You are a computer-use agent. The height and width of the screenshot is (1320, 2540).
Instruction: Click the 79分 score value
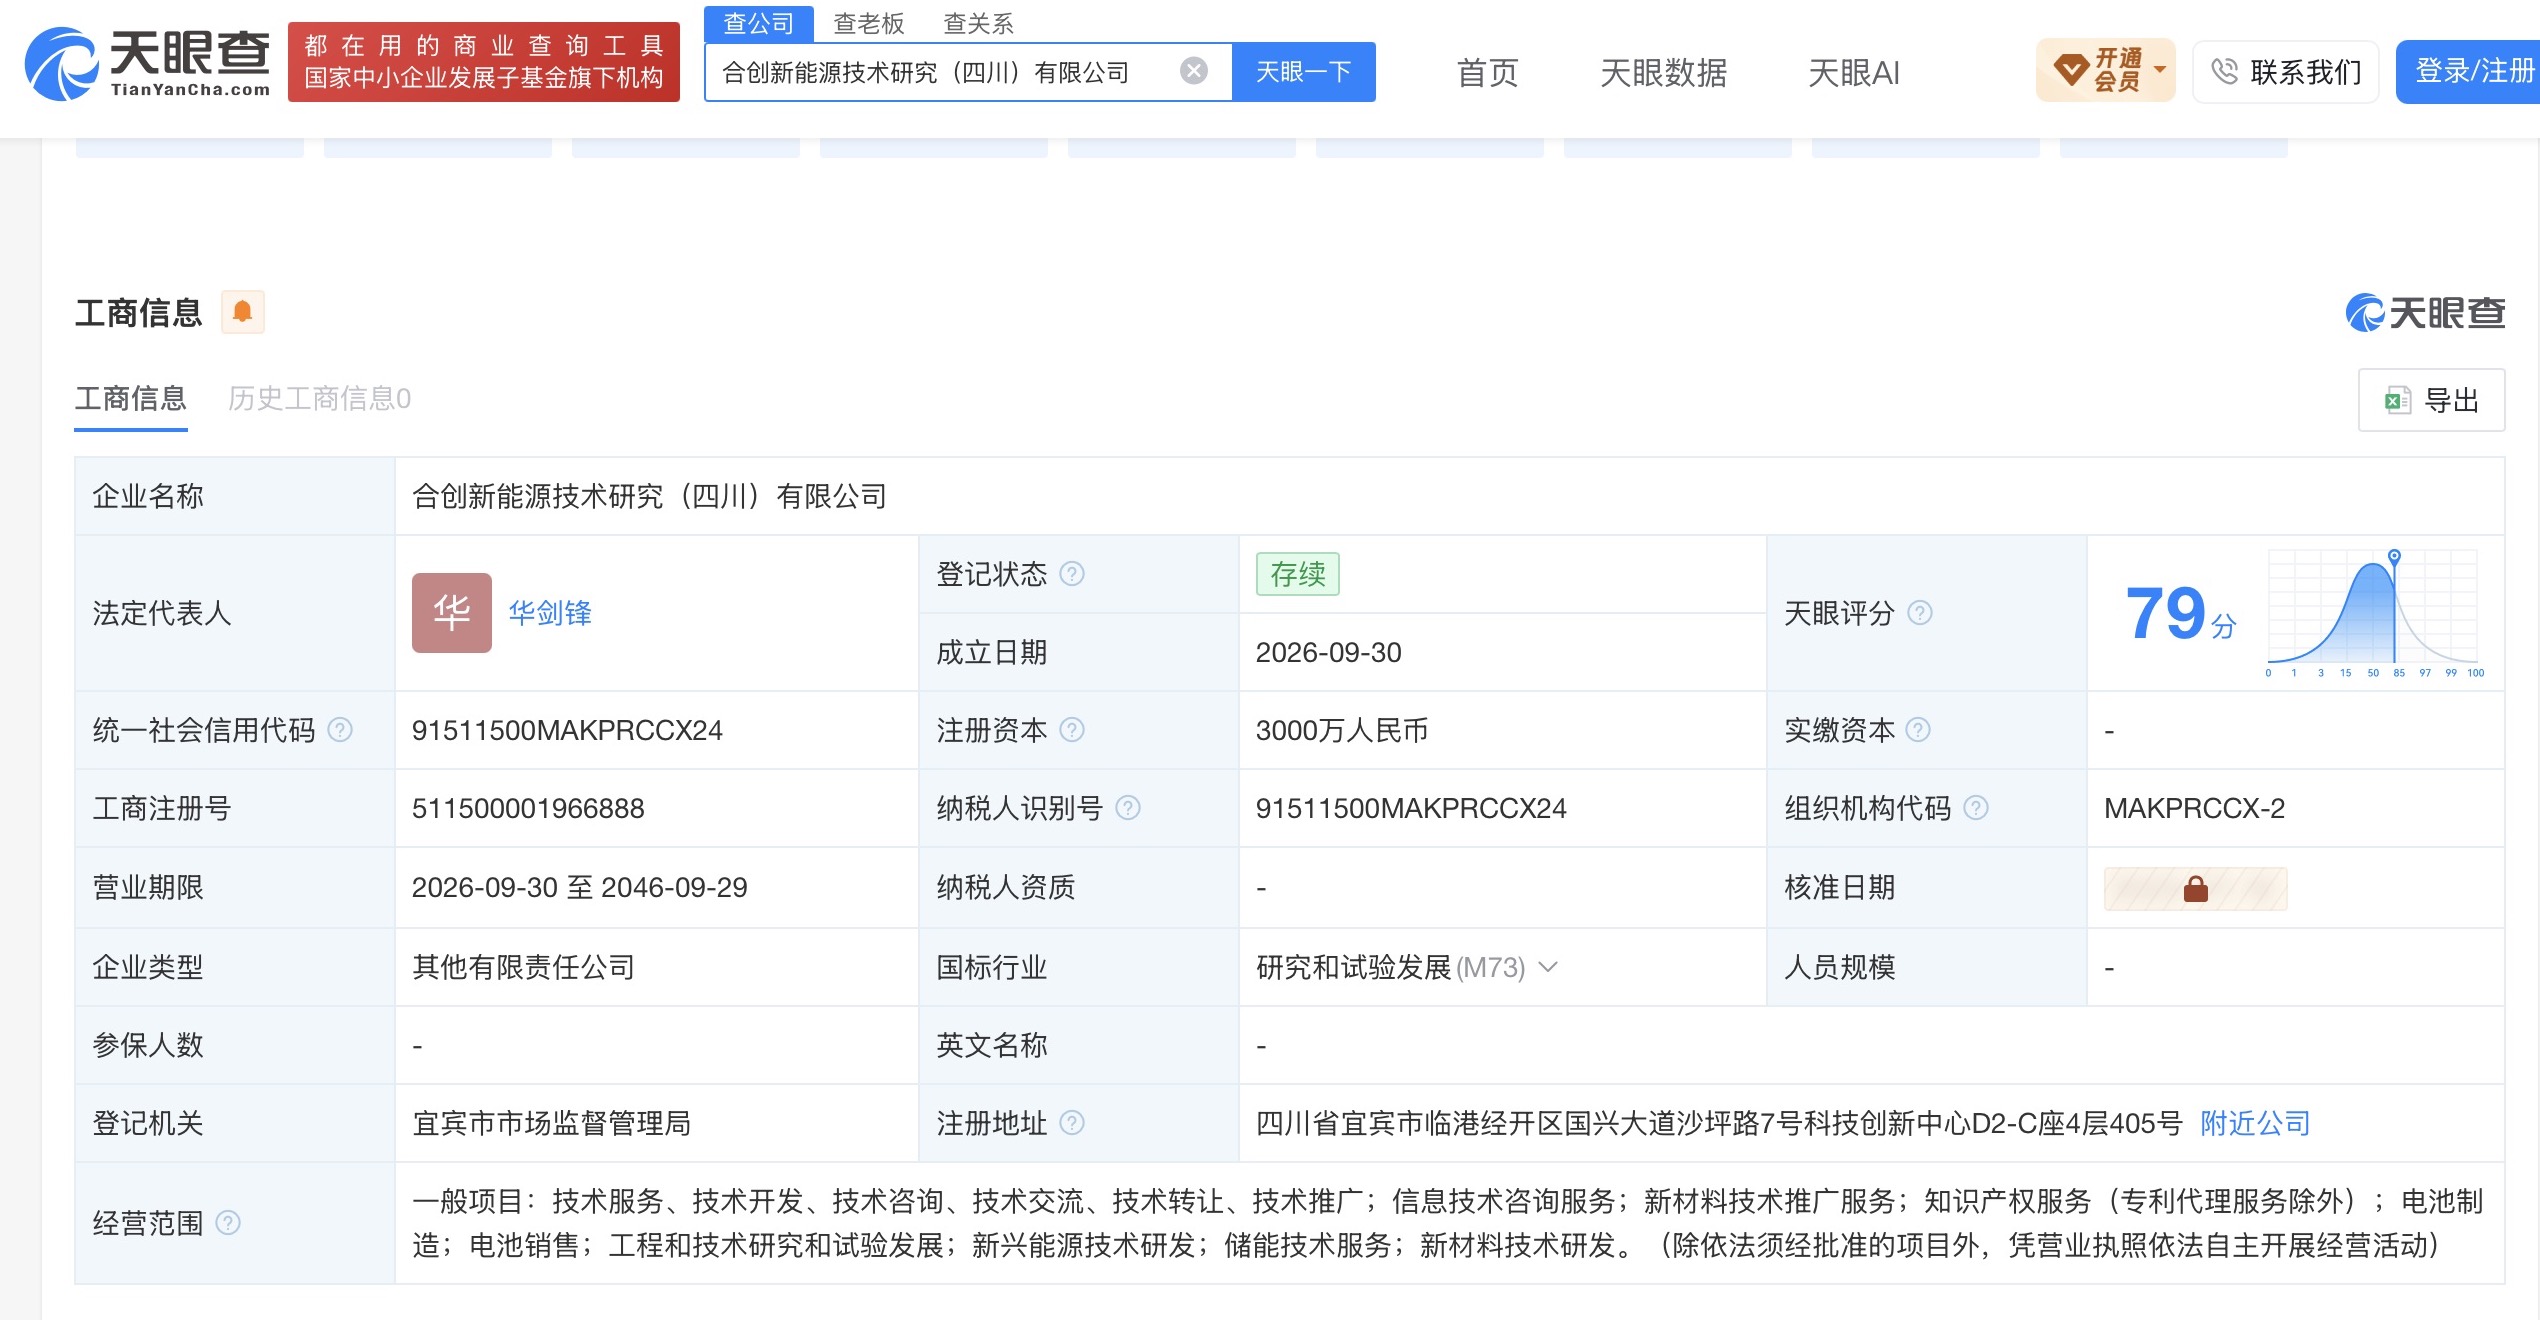pos(2180,613)
